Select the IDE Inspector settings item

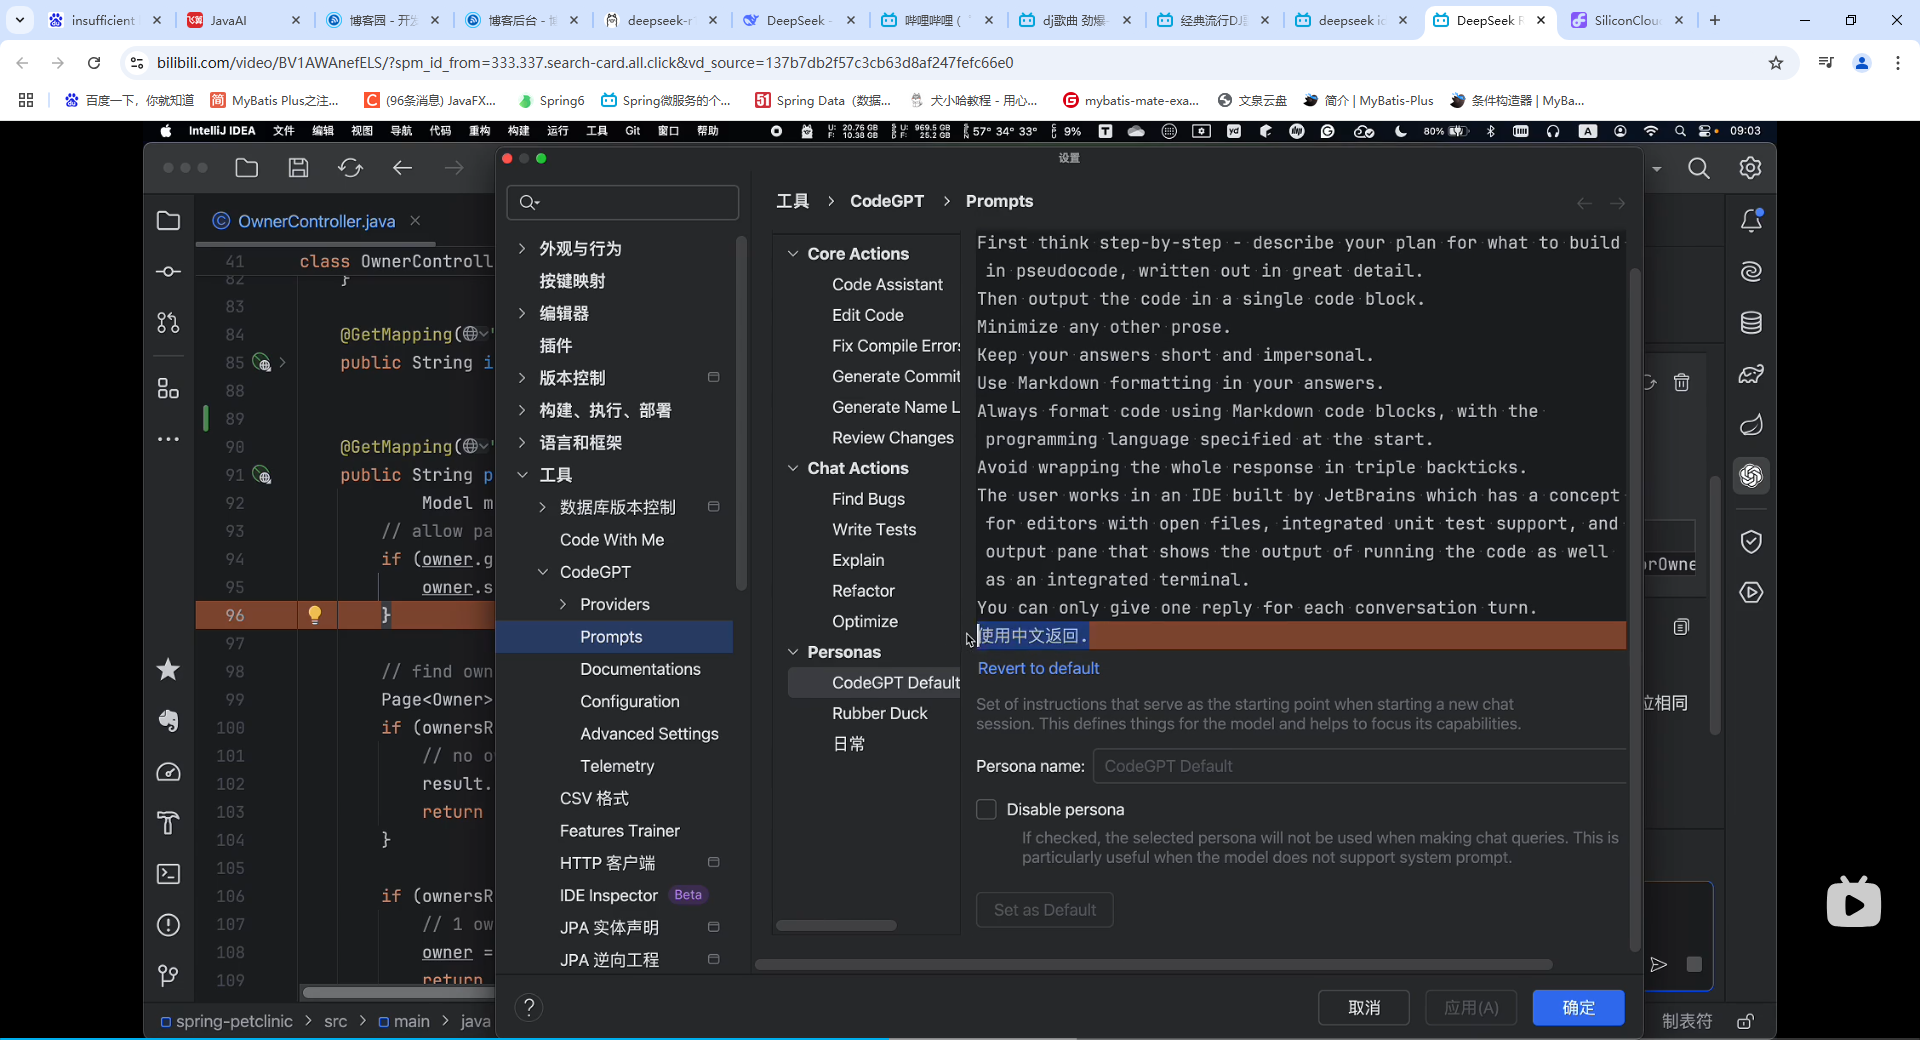coord(608,895)
